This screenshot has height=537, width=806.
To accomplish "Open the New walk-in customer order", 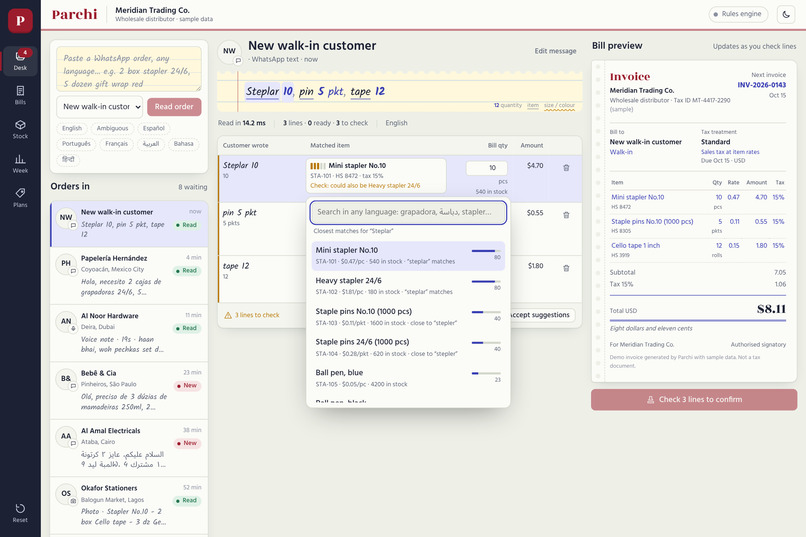I will coord(129,225).
